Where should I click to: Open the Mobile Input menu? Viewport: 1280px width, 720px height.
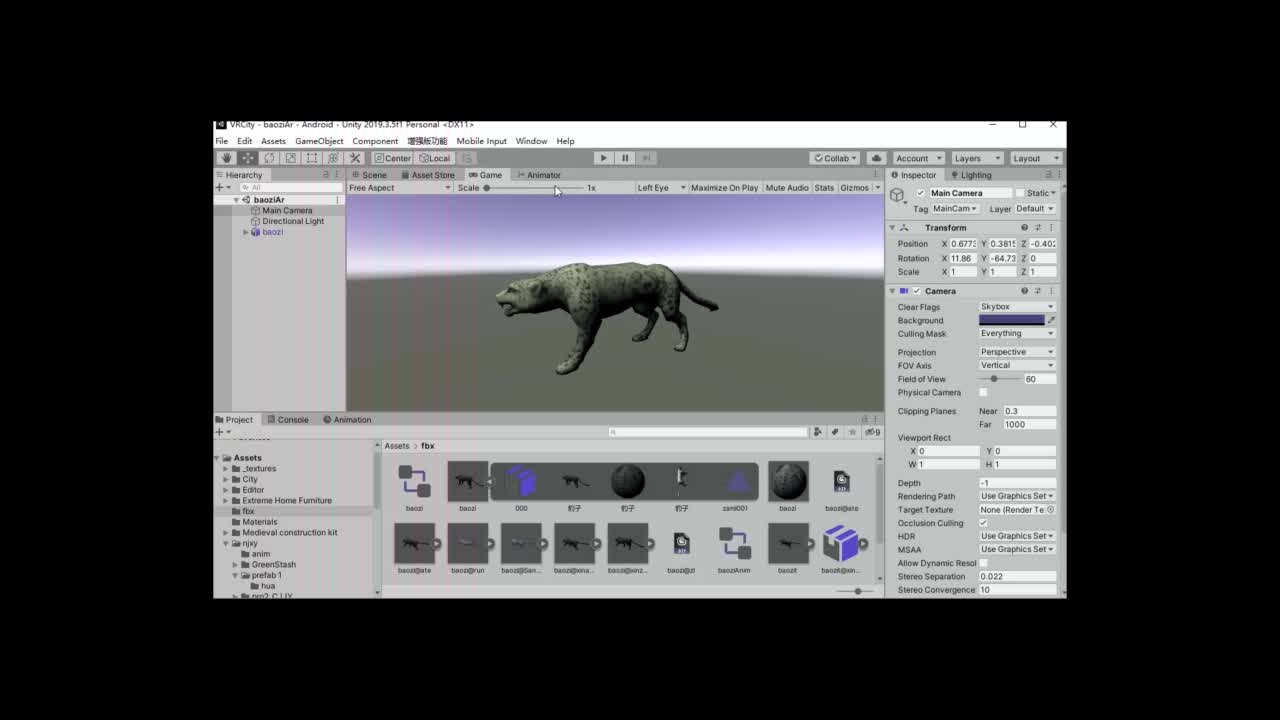tap(481, 141)
